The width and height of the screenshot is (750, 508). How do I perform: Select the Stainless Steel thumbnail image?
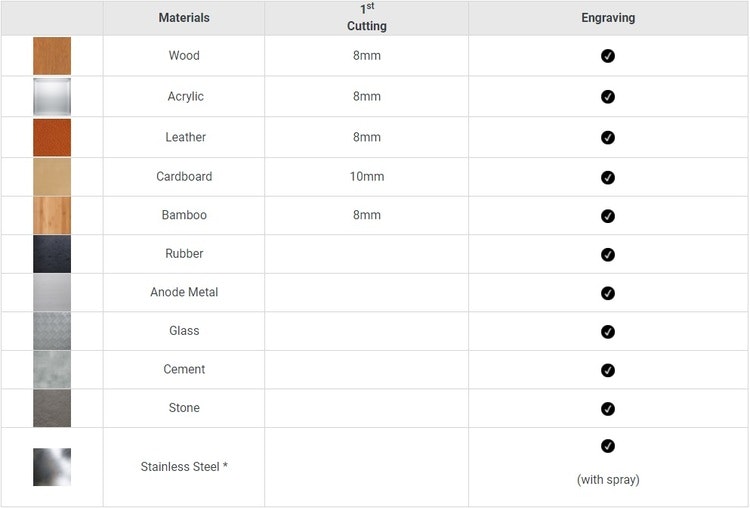coord(52,467)
